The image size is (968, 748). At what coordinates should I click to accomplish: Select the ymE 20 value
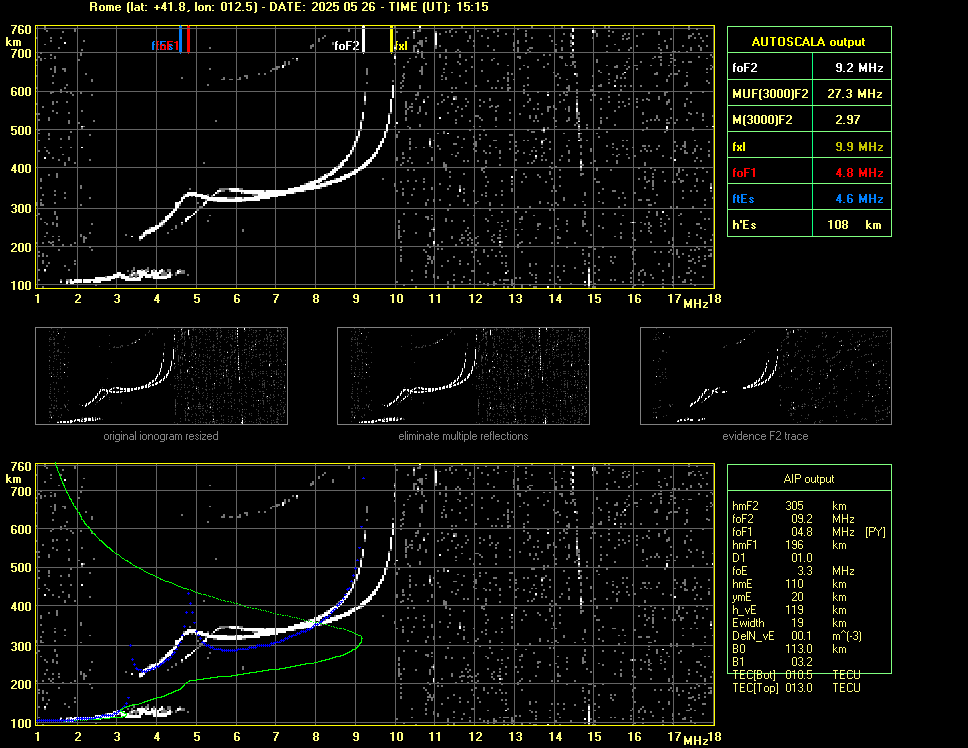tap(798, 597)
